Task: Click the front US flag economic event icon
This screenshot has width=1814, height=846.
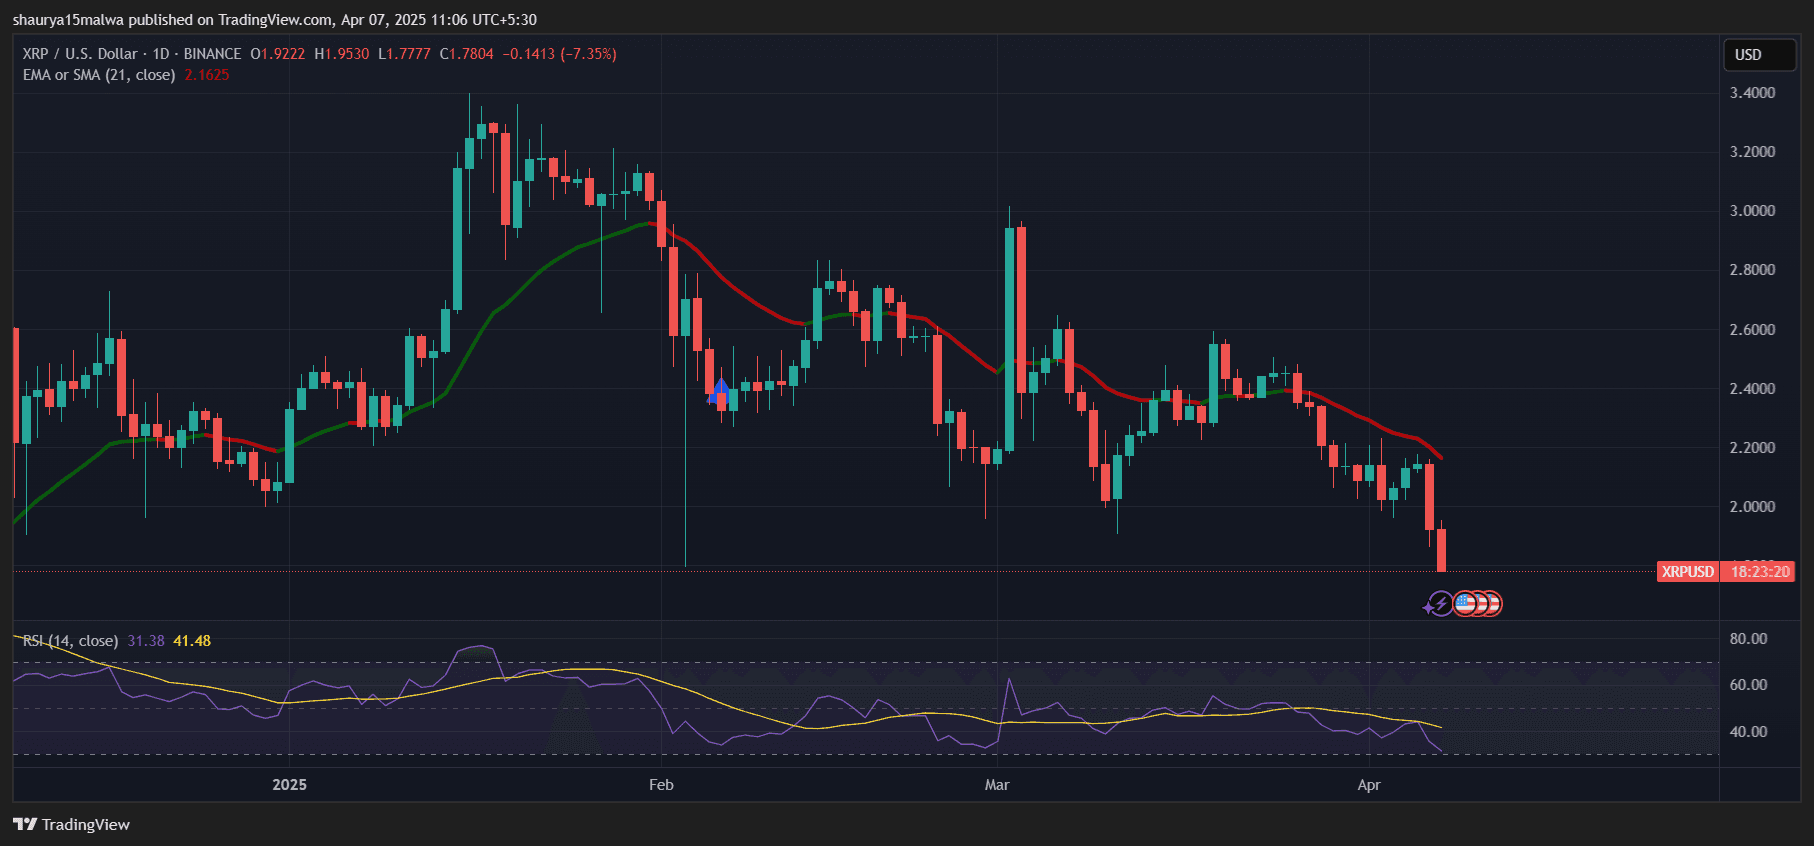Action: tap(1465, 604)
